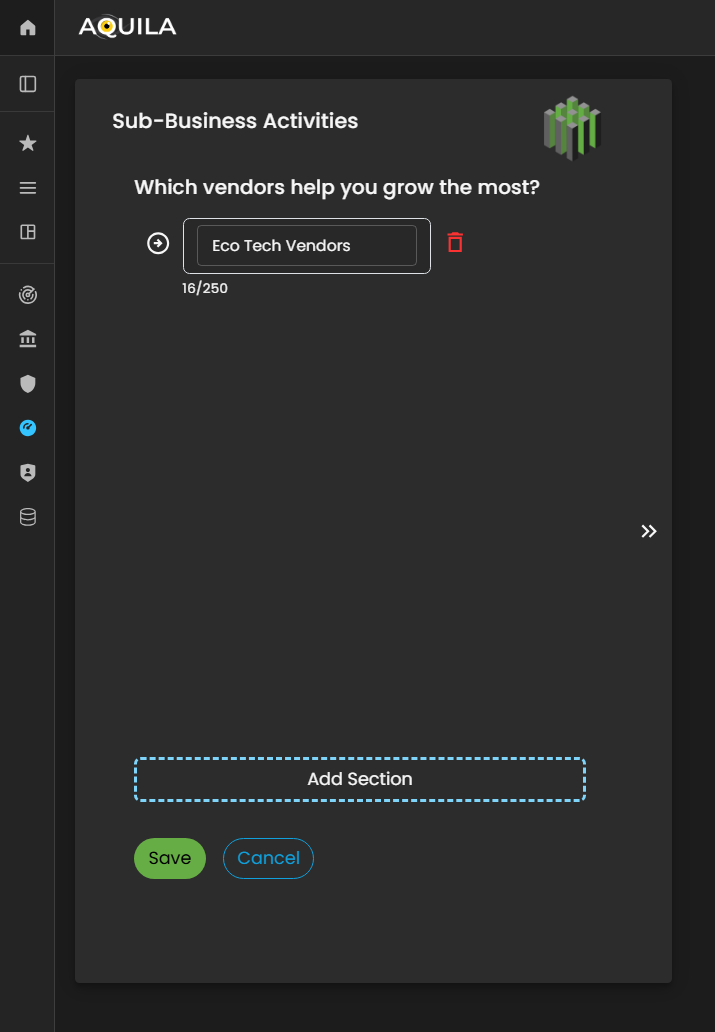Click the Eco Tech Vendors text field
Image resolution: width=715 pixels, height=1032 pixels.
(306, 246)
